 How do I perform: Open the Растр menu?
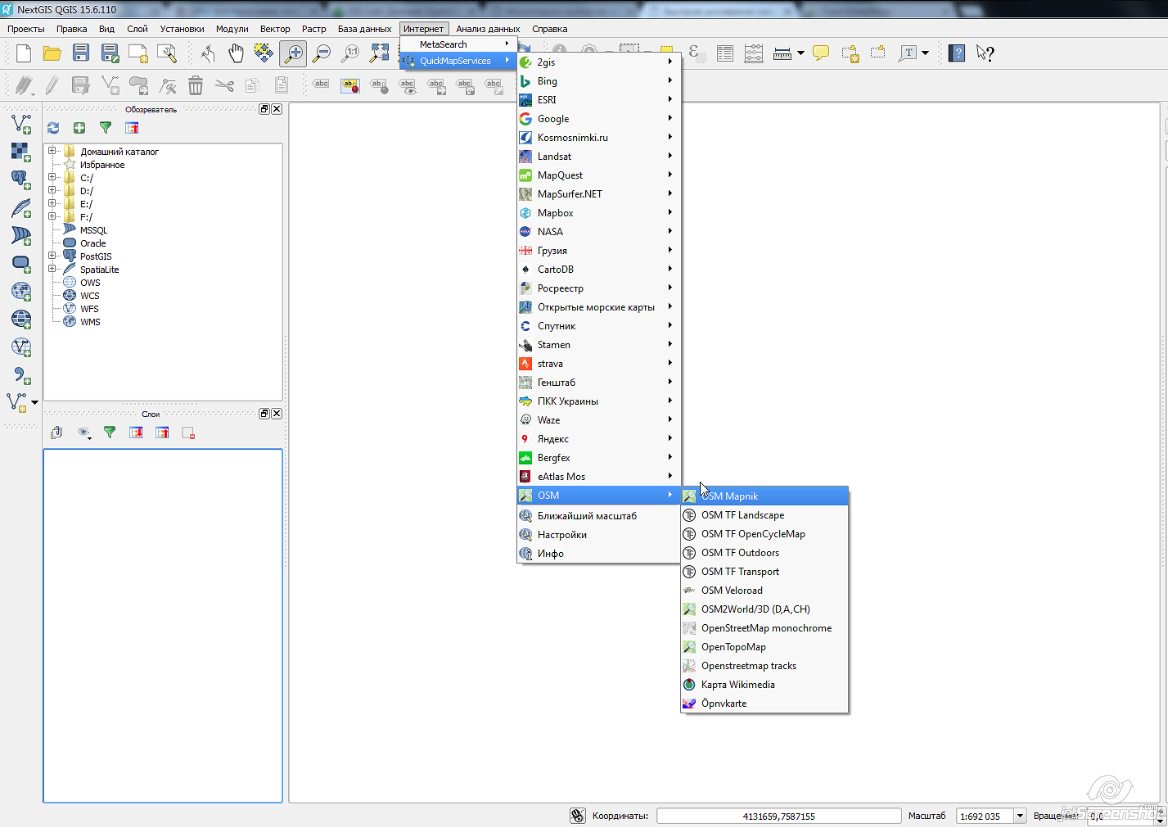(x=314, y=28)
